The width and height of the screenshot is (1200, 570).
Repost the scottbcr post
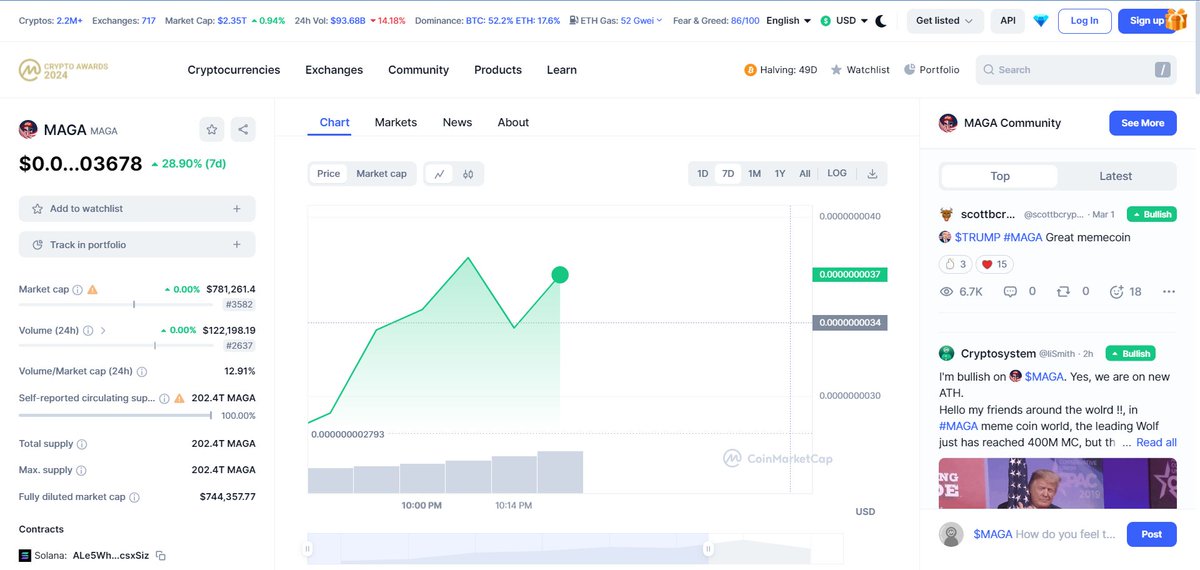(1063, 292)
